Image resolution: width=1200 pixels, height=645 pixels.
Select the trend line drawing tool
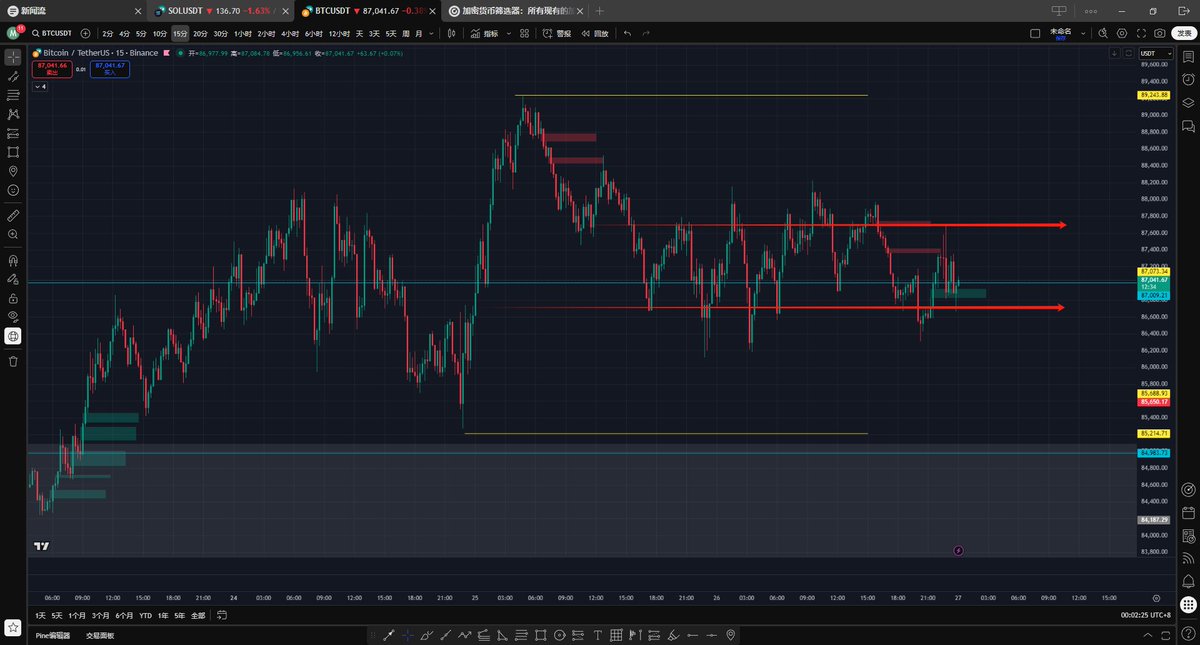click(x=13, y=76)
